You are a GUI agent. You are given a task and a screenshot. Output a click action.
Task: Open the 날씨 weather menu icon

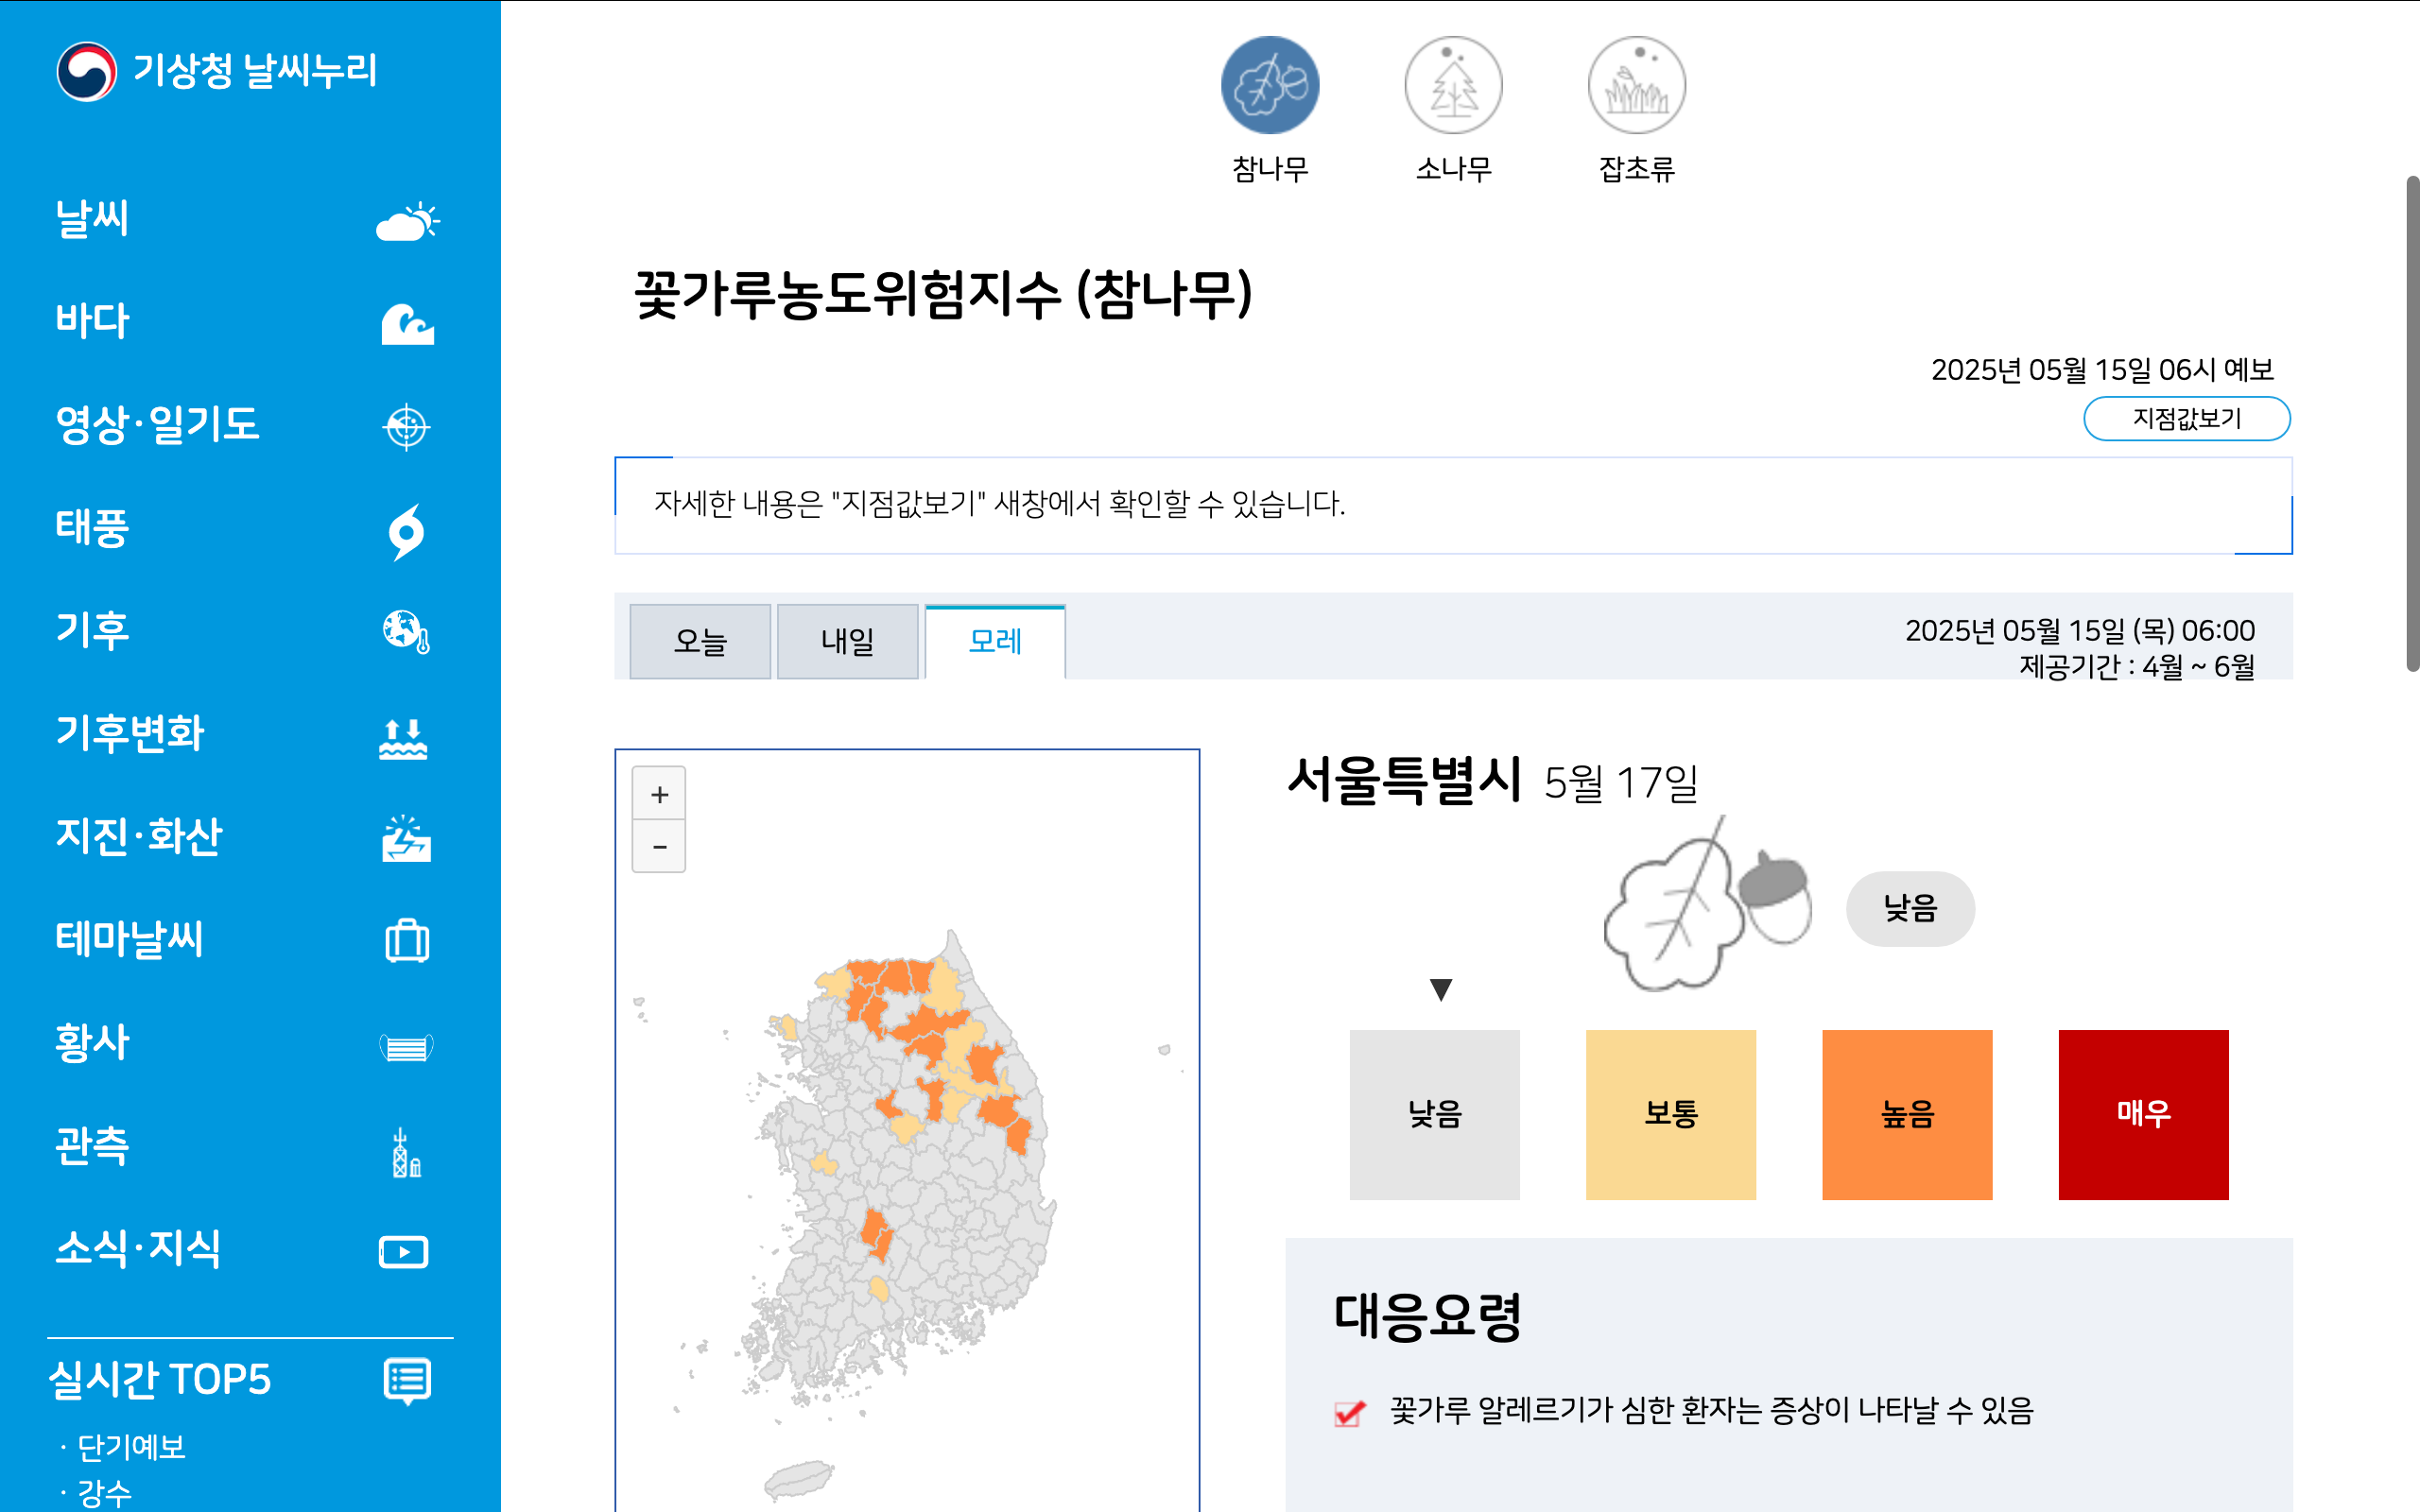[407, 221]
